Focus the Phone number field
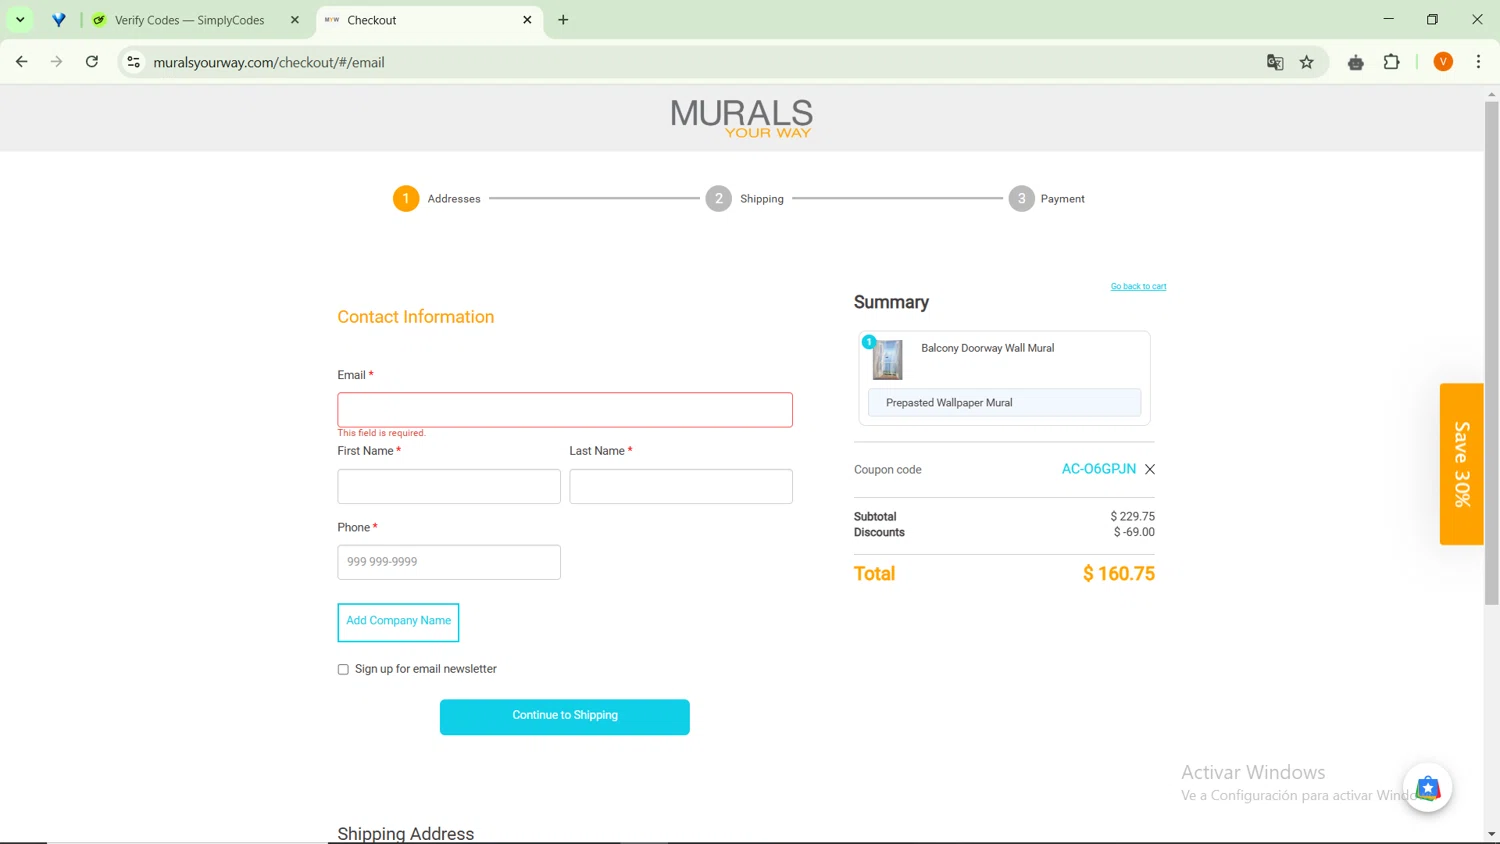Image resolution: width=1500 pixels, height=844 pixels. tap(449, 562)
